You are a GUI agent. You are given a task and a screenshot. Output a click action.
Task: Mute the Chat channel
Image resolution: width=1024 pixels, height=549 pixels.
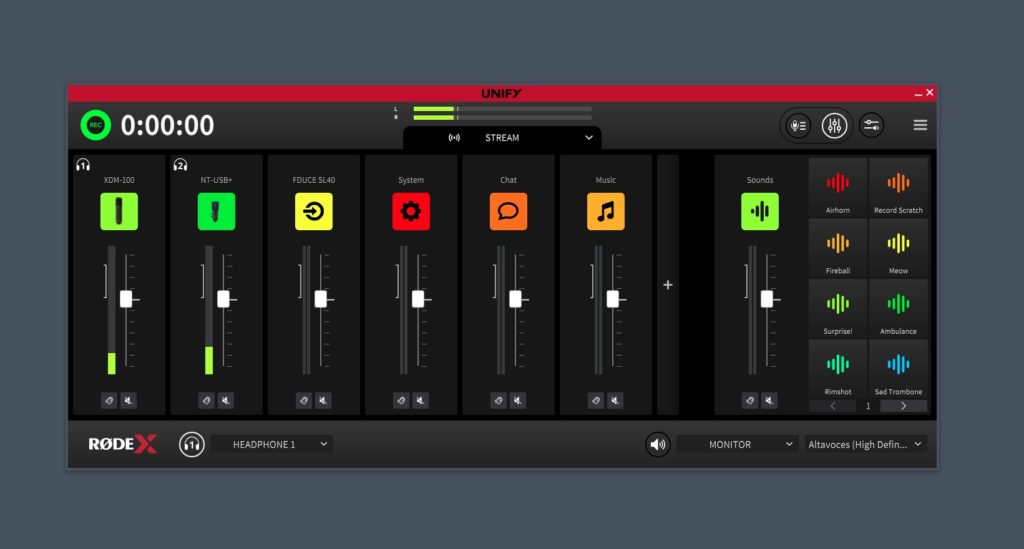(x=518, y=400)
